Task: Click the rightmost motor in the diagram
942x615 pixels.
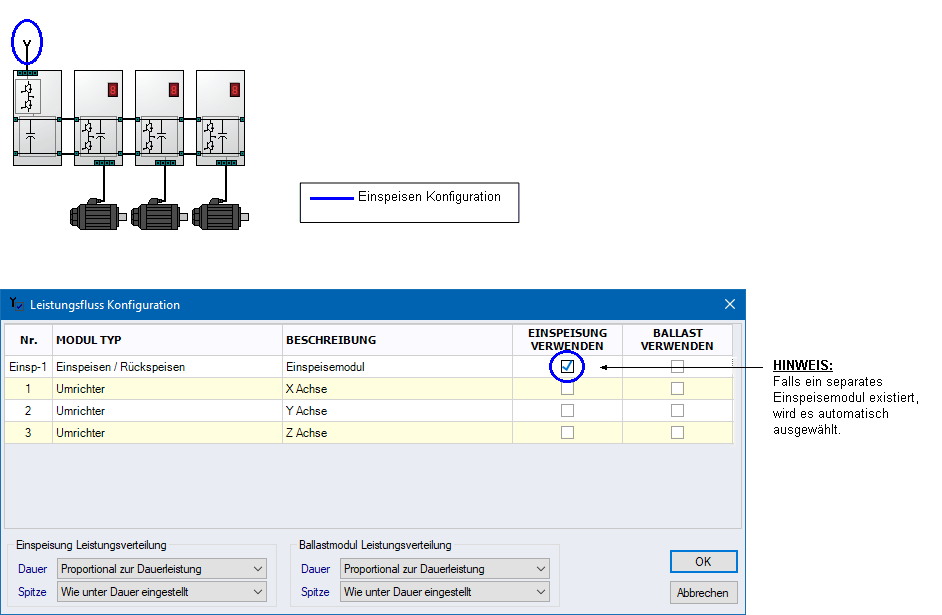Action: coord(218,214)
